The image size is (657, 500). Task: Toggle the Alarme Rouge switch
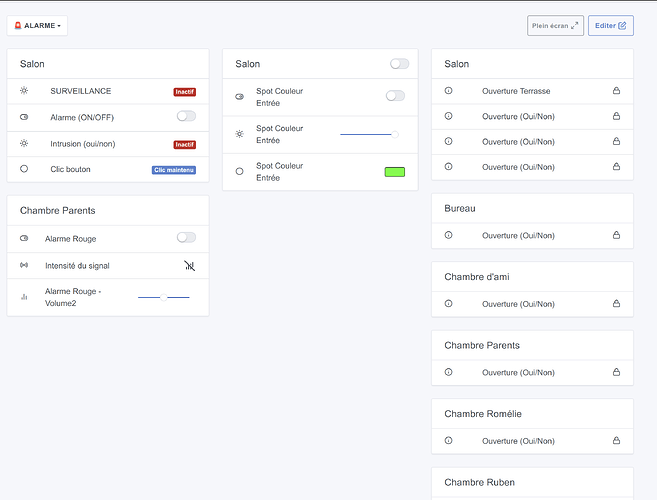[186, 238]
